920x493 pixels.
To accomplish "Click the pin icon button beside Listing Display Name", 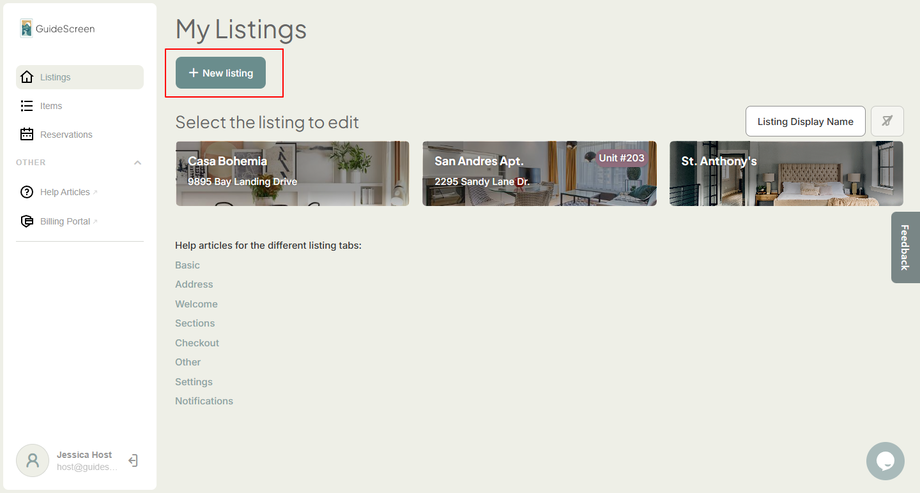I will [x=887, y=121].
